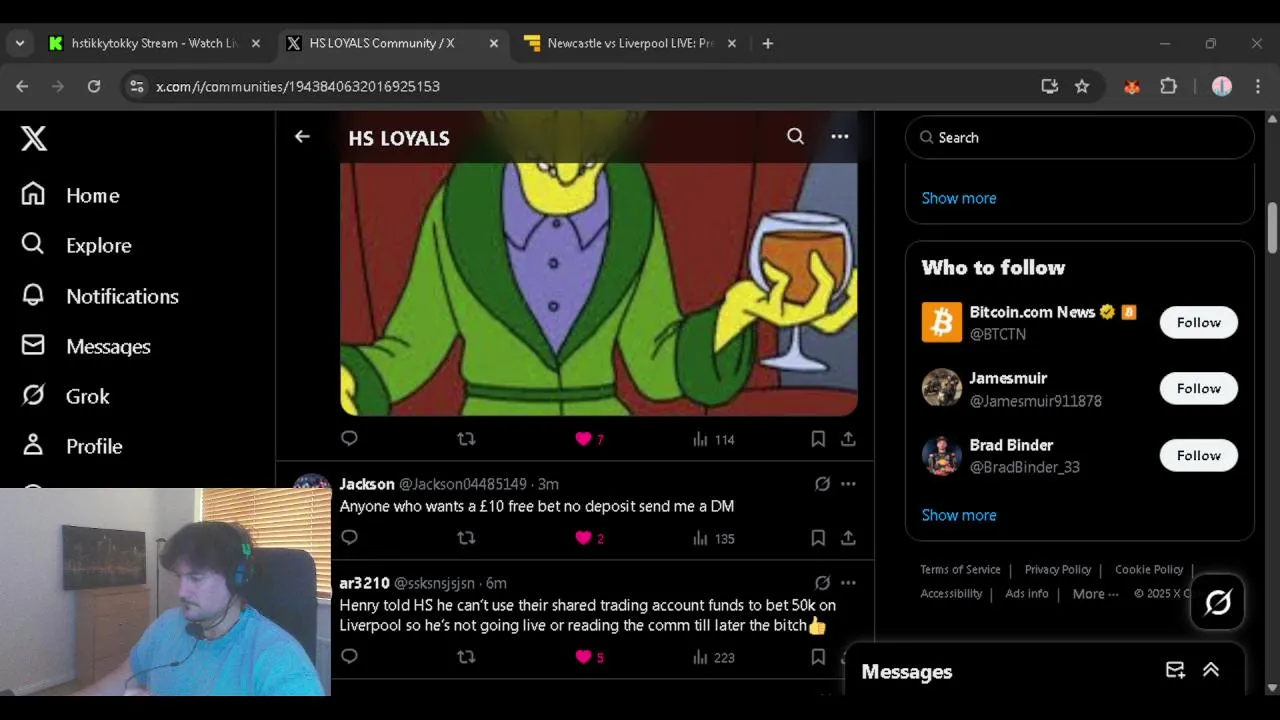Screen dimensions: 1280x720
Task: Bookmark this page with star icon
Action: point(1082,86)
